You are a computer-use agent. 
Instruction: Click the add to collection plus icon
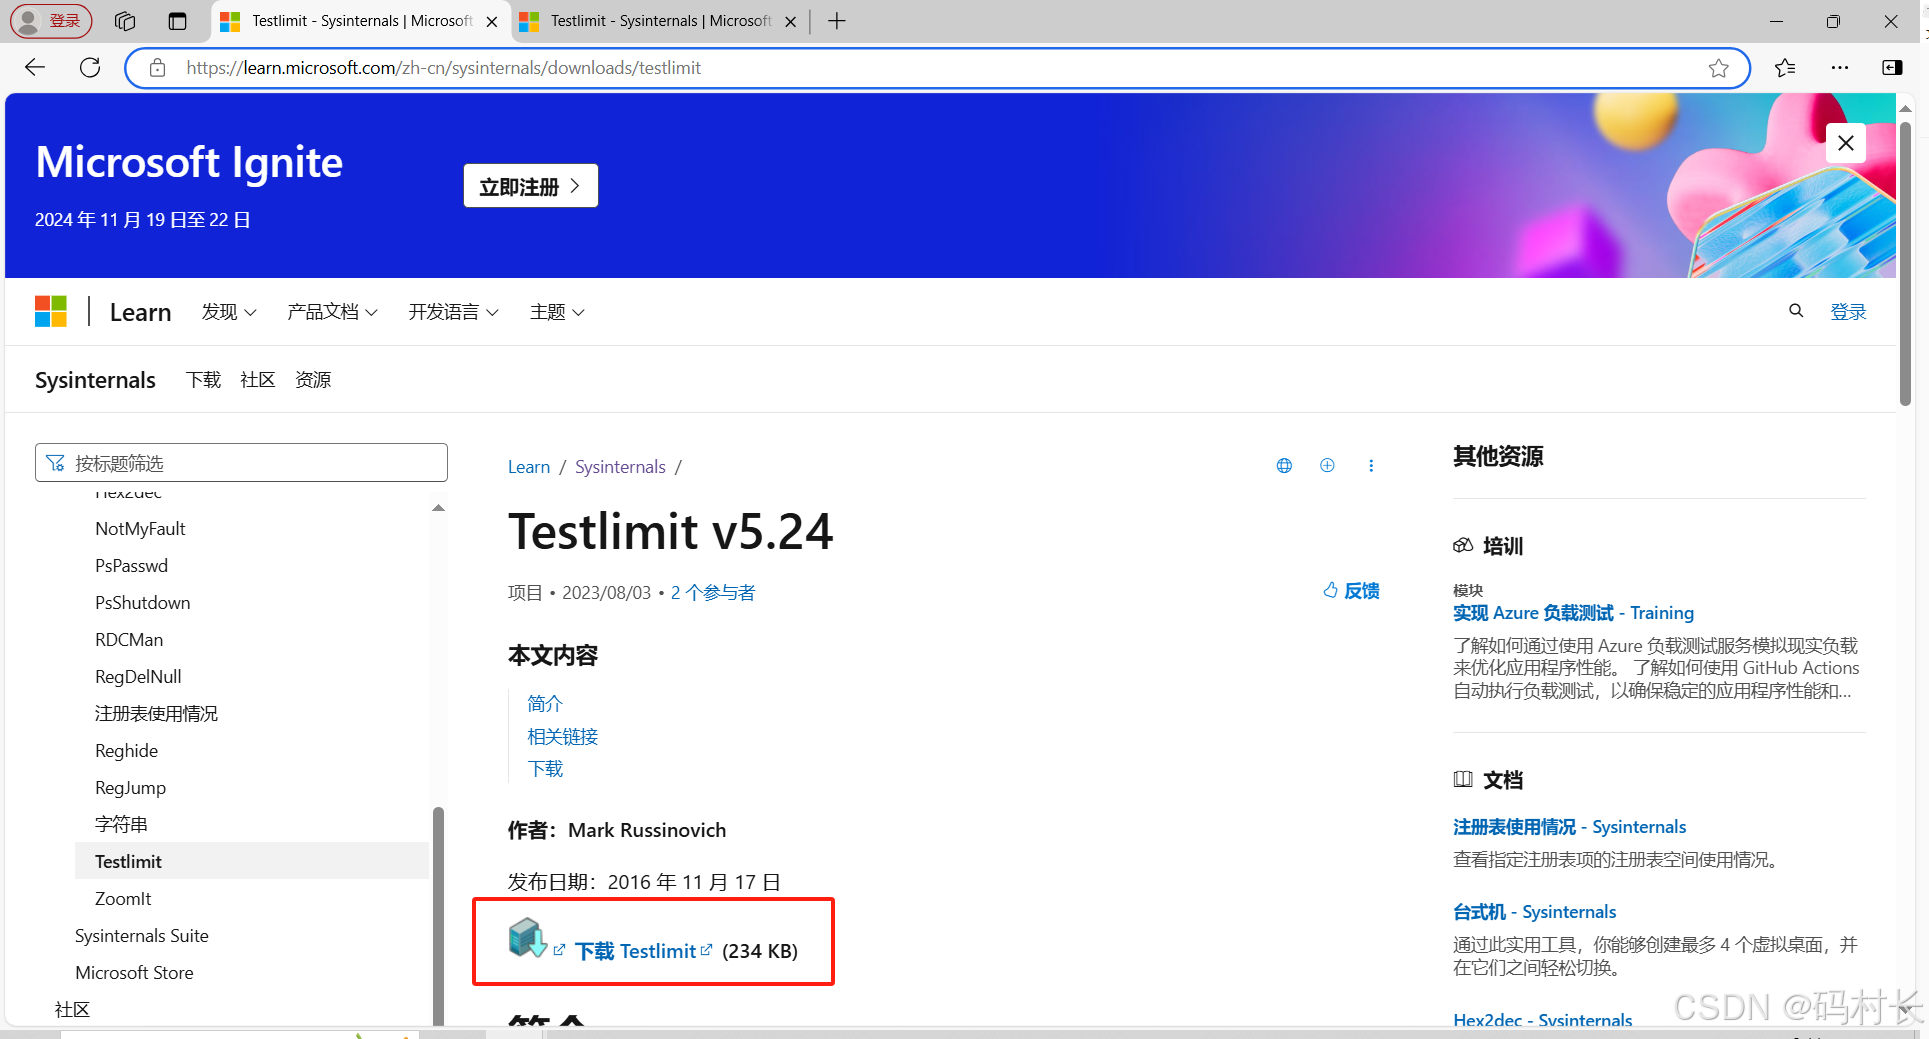(x=1327, y=466)
